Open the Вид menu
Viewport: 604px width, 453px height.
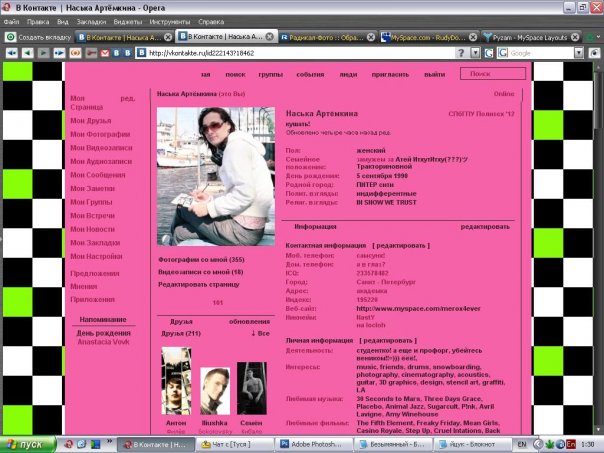[62, 22]
